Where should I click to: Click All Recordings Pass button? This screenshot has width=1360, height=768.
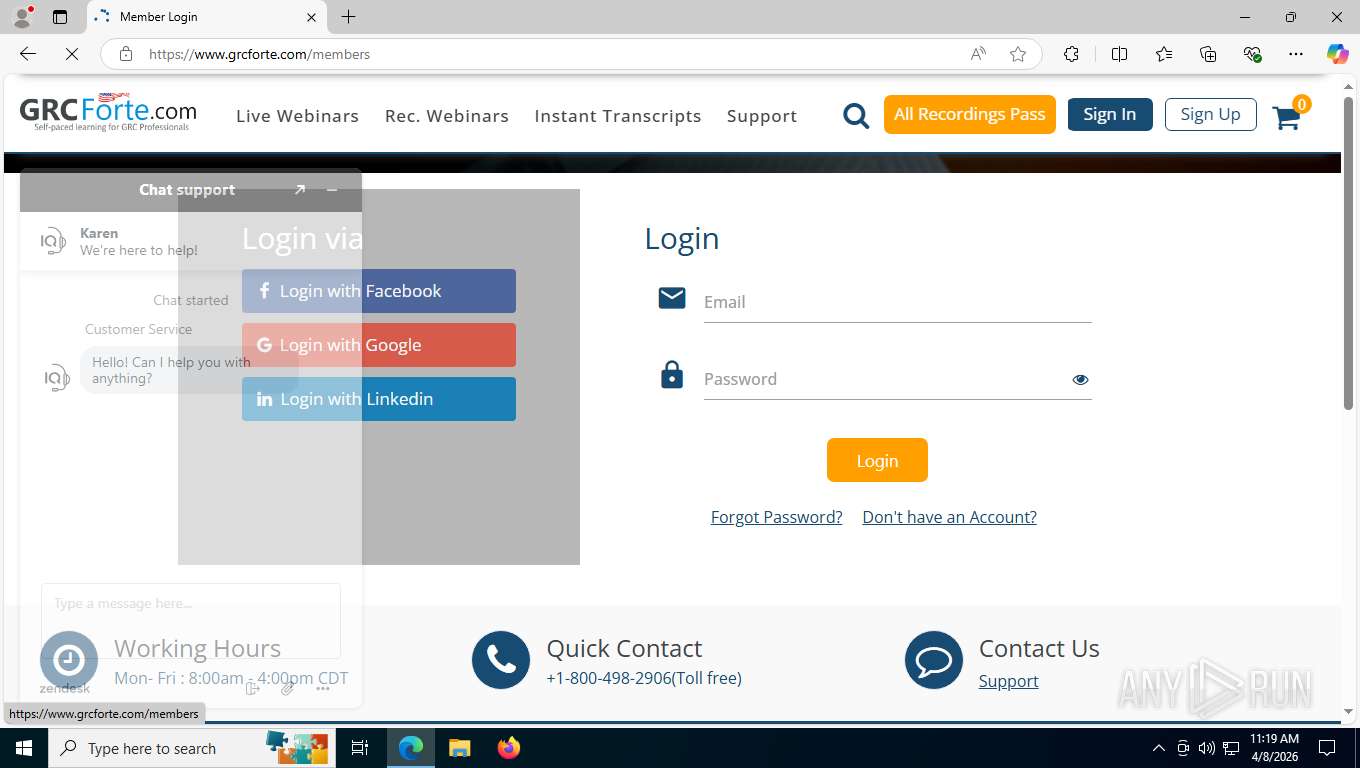pos(970,114)
